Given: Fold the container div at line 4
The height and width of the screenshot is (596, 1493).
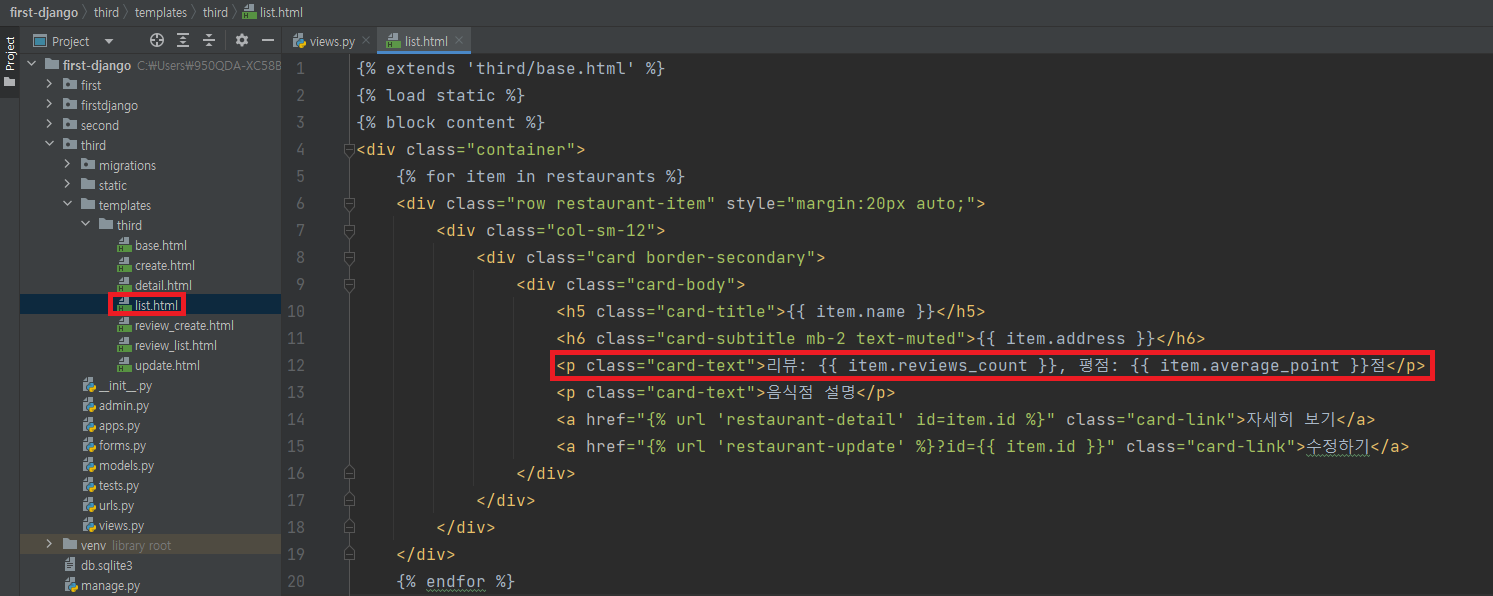Looking at the screenshot, I should point(349,150).
